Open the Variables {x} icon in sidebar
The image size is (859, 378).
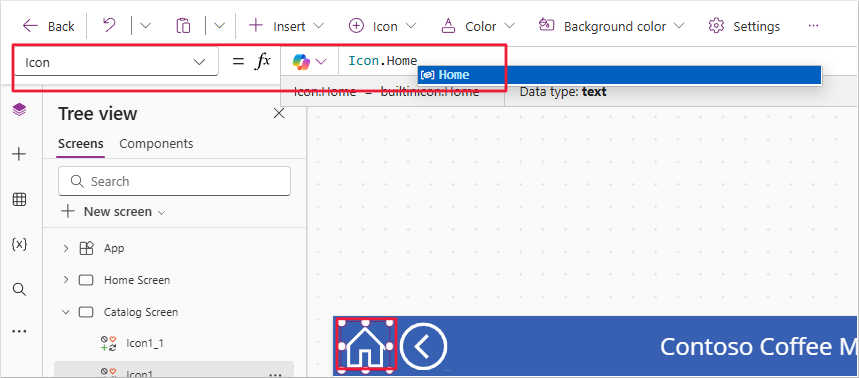[19, 244]
